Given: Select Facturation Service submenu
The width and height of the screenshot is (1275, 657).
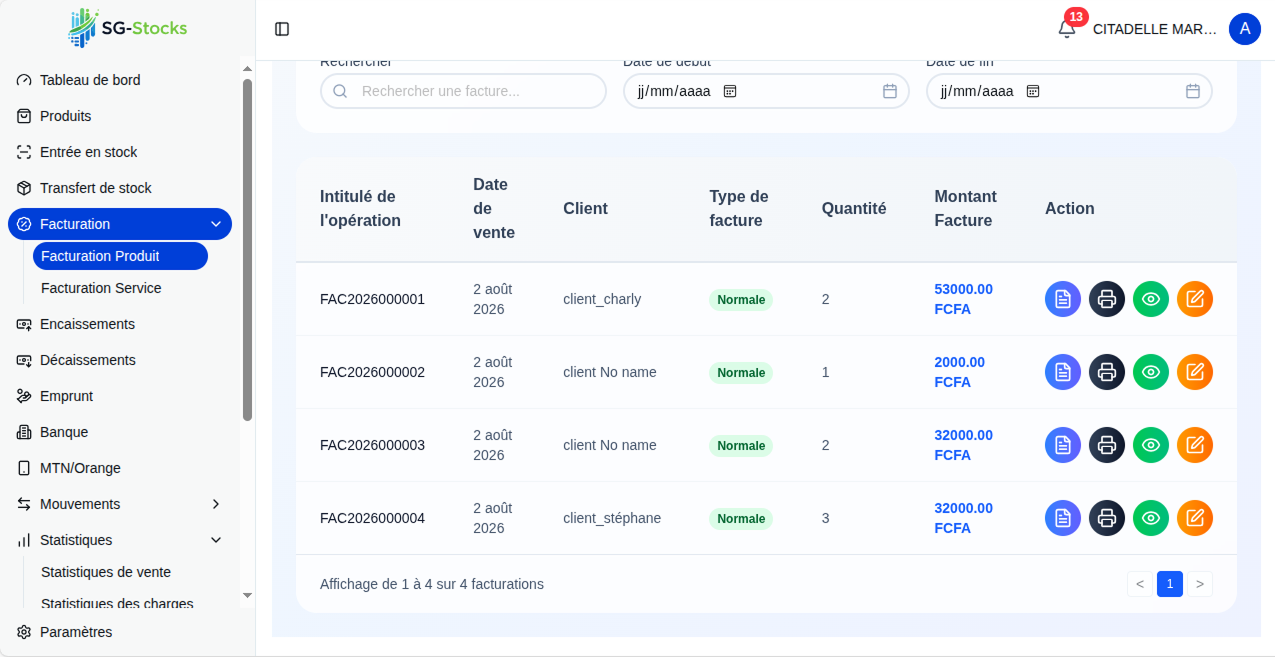Looking at the screenshot, I should [x=120, y=288].
